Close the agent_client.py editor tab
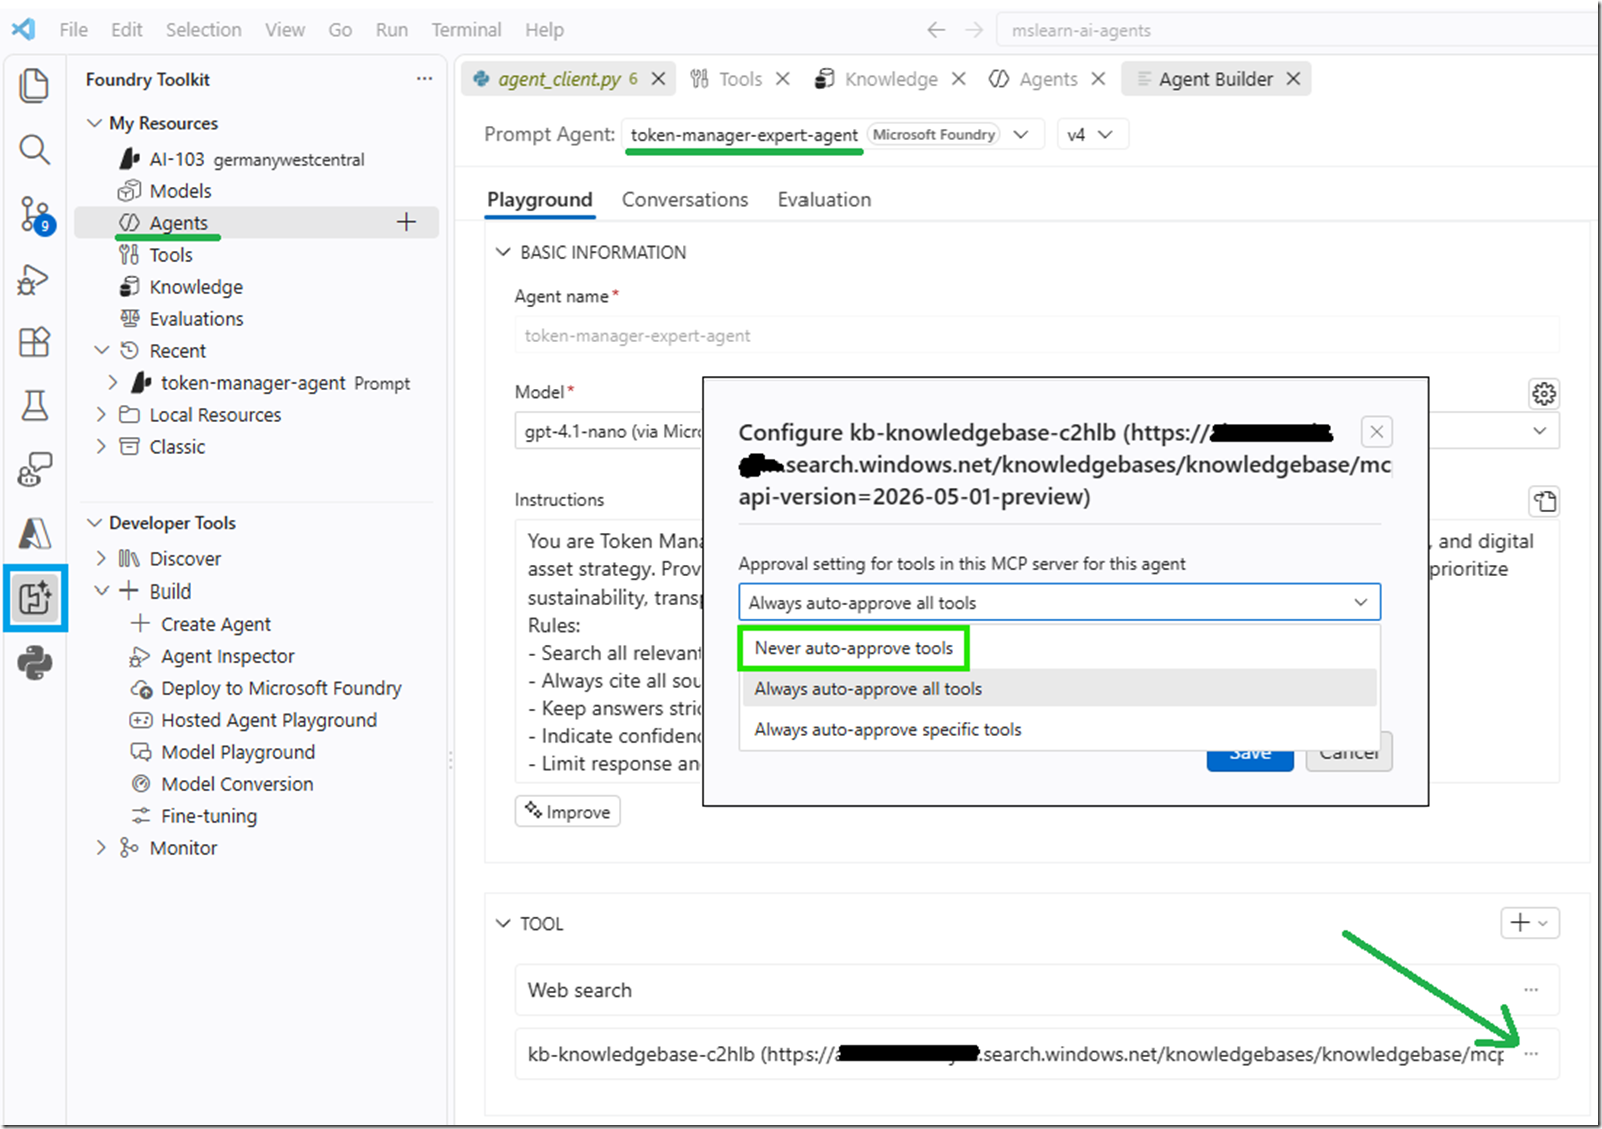The width and height of the screenshot is (1602, 1129). tap(658, 79)
